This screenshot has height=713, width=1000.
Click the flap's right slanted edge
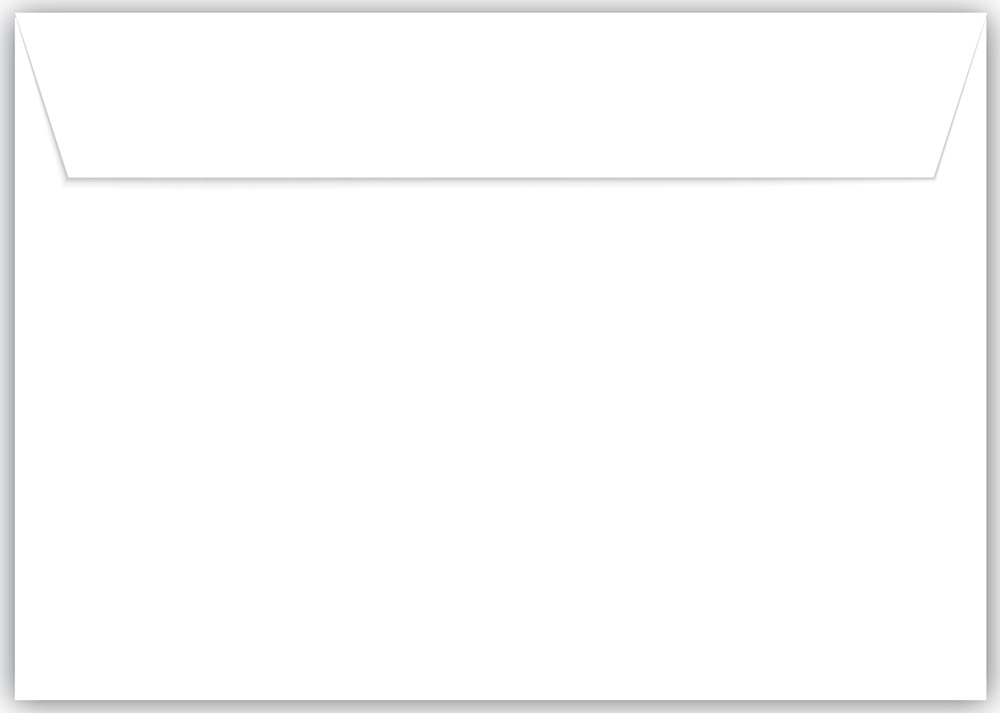point(960,98)
